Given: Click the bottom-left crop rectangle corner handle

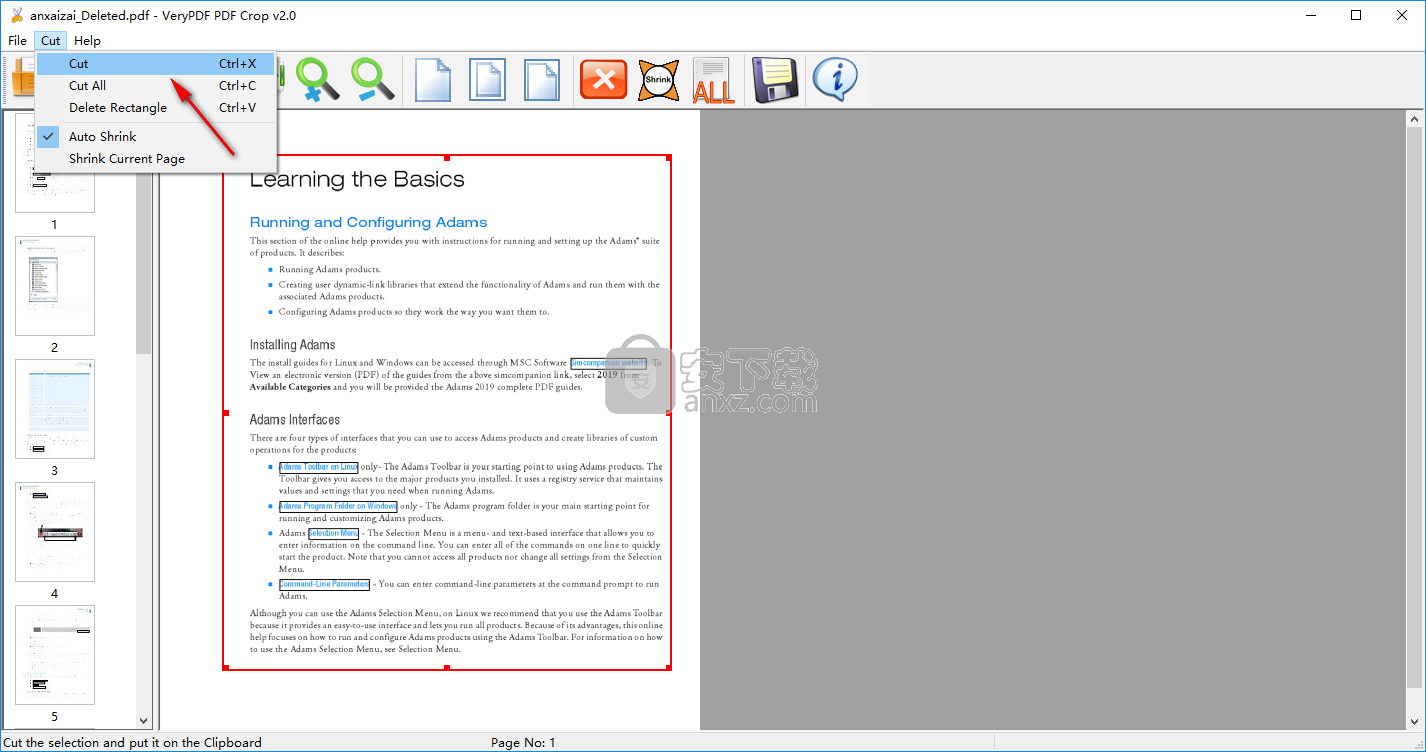Looking at the screenshot, I should pyautogui.click(x=225, y=667).
